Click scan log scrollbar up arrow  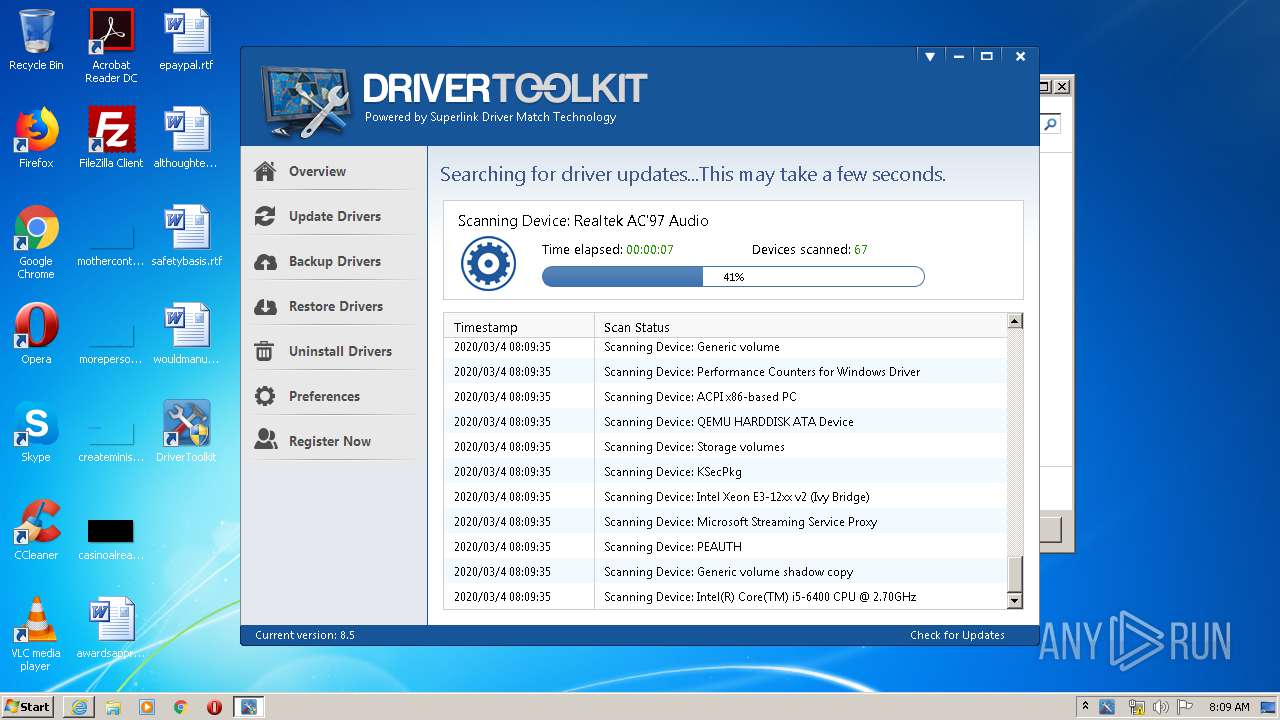coord(1015,321)
